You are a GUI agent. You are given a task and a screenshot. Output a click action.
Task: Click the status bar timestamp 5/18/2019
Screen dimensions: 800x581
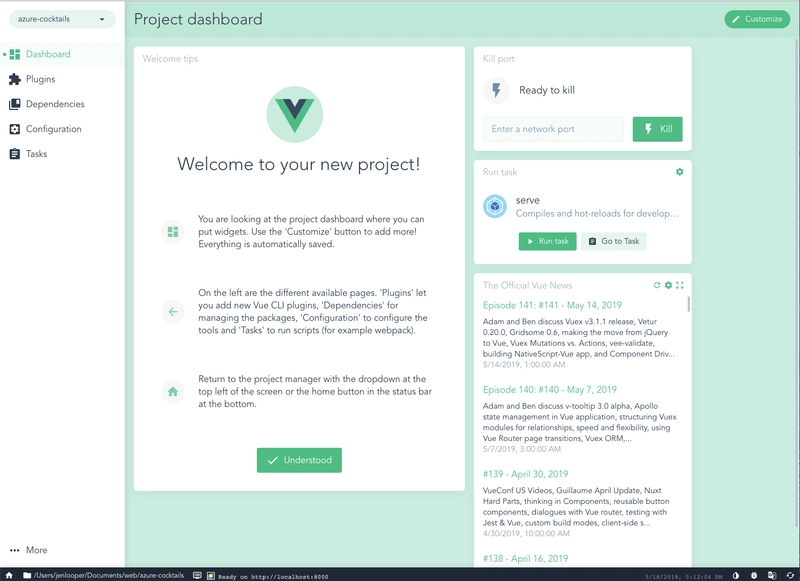[x=683, y=577]
